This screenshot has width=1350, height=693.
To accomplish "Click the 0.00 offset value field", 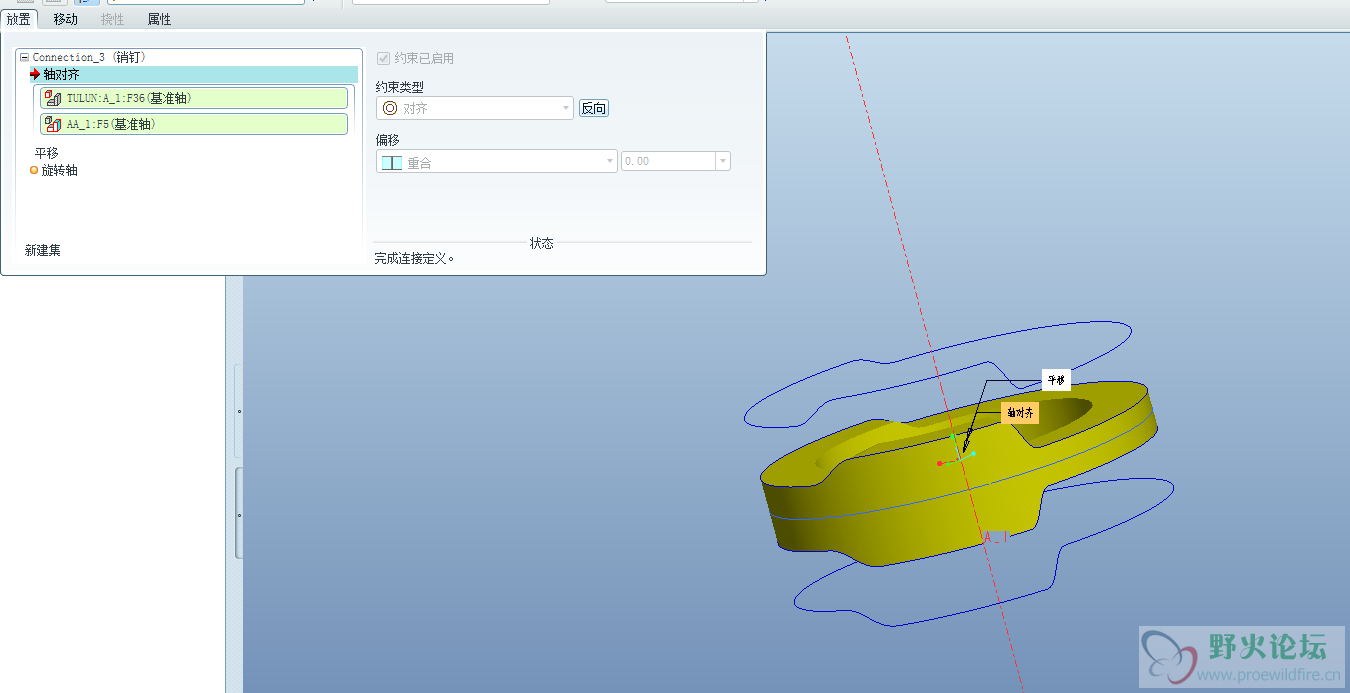I will click(x=668, y=161).
